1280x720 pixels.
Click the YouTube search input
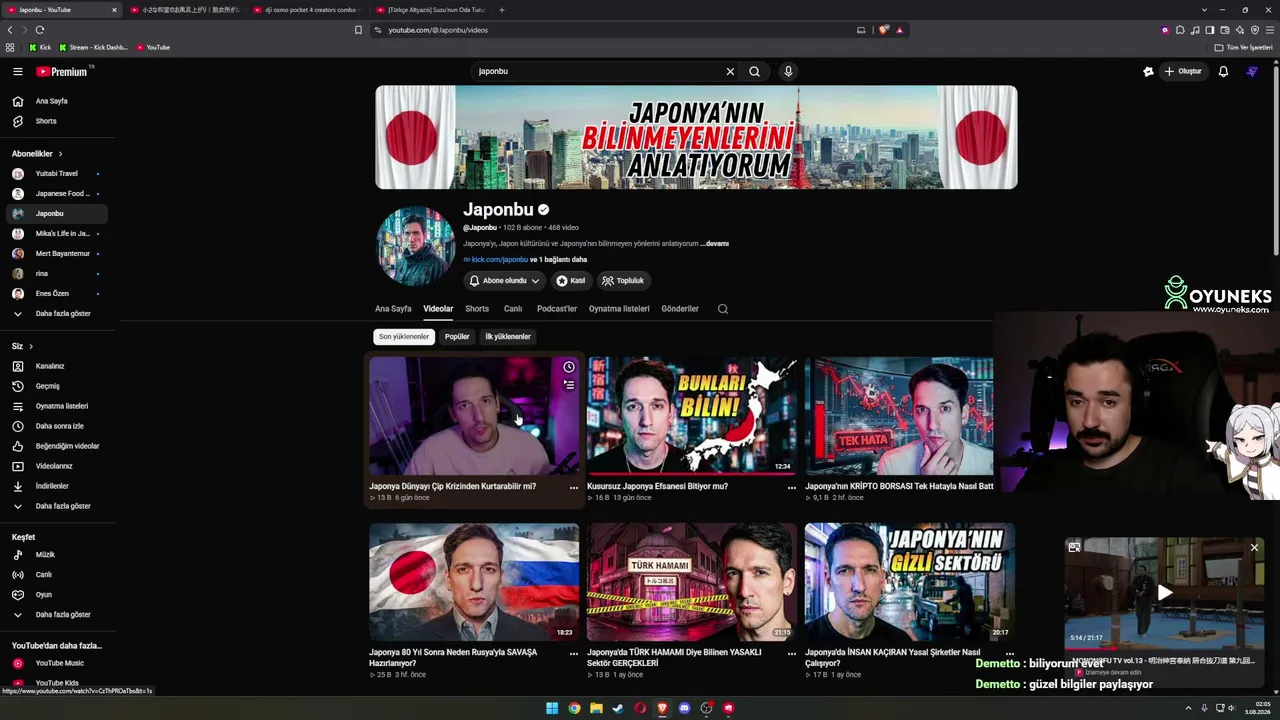tap(600, 72)
